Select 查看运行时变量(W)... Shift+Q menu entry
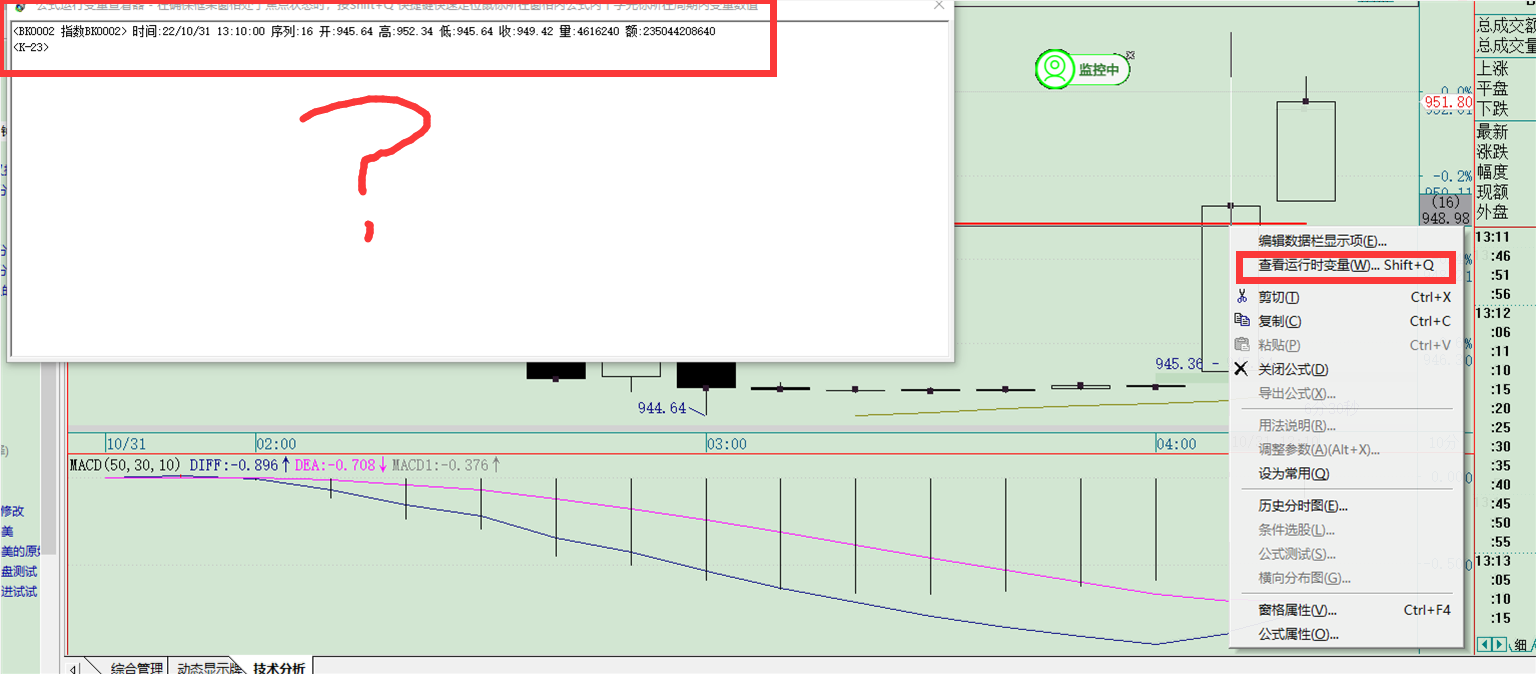This screenshot has height=674, width=1536. tap(1345, 265)
